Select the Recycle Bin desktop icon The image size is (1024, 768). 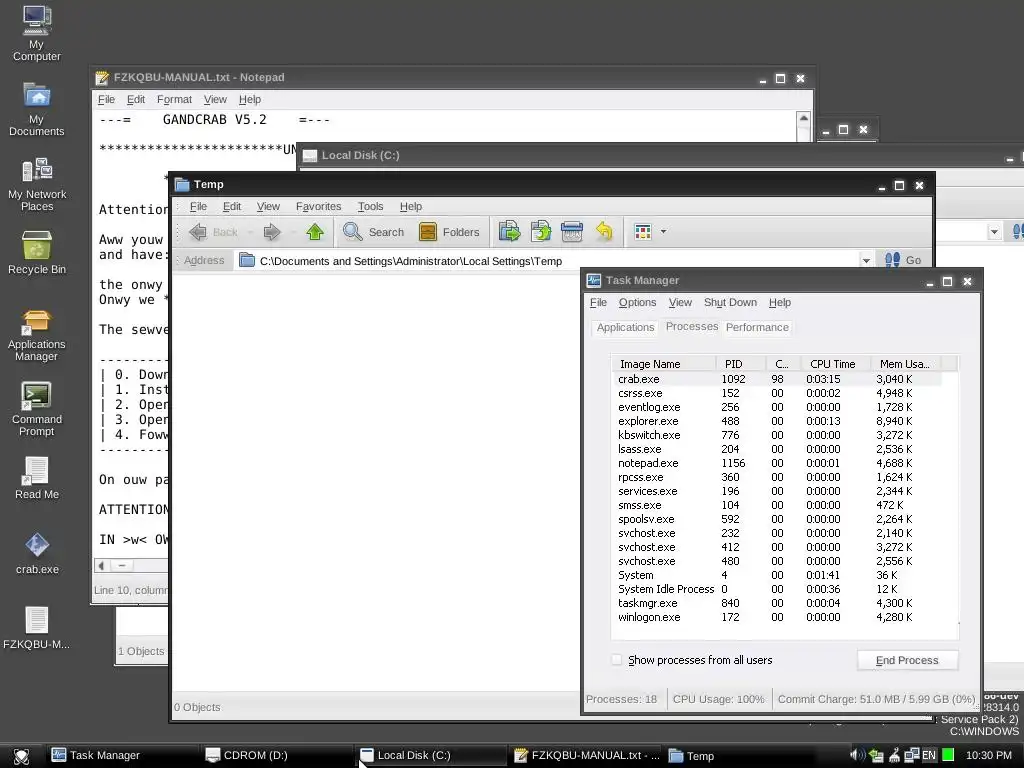pyautogui.click(x=37, y=252)
